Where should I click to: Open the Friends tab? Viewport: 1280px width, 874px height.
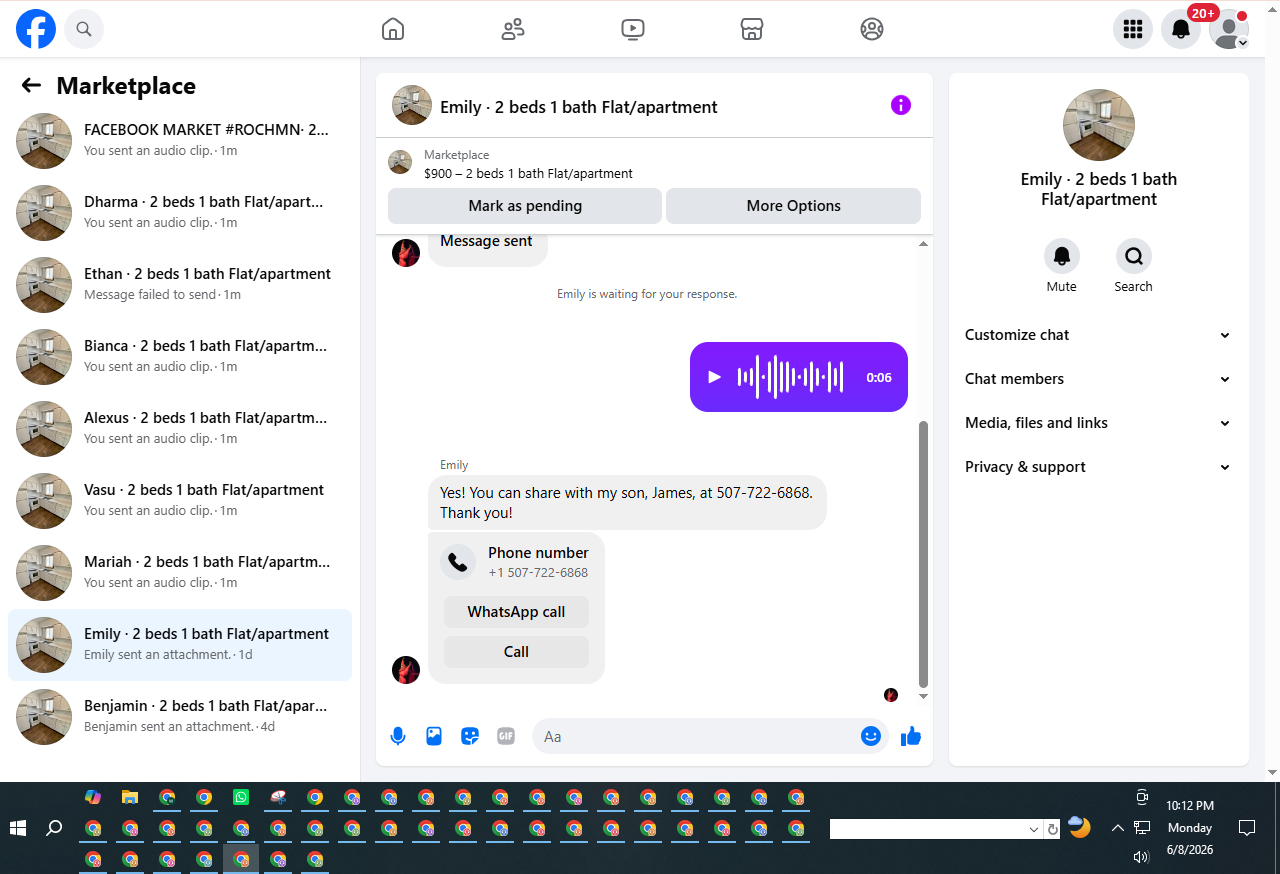[513, 29]
